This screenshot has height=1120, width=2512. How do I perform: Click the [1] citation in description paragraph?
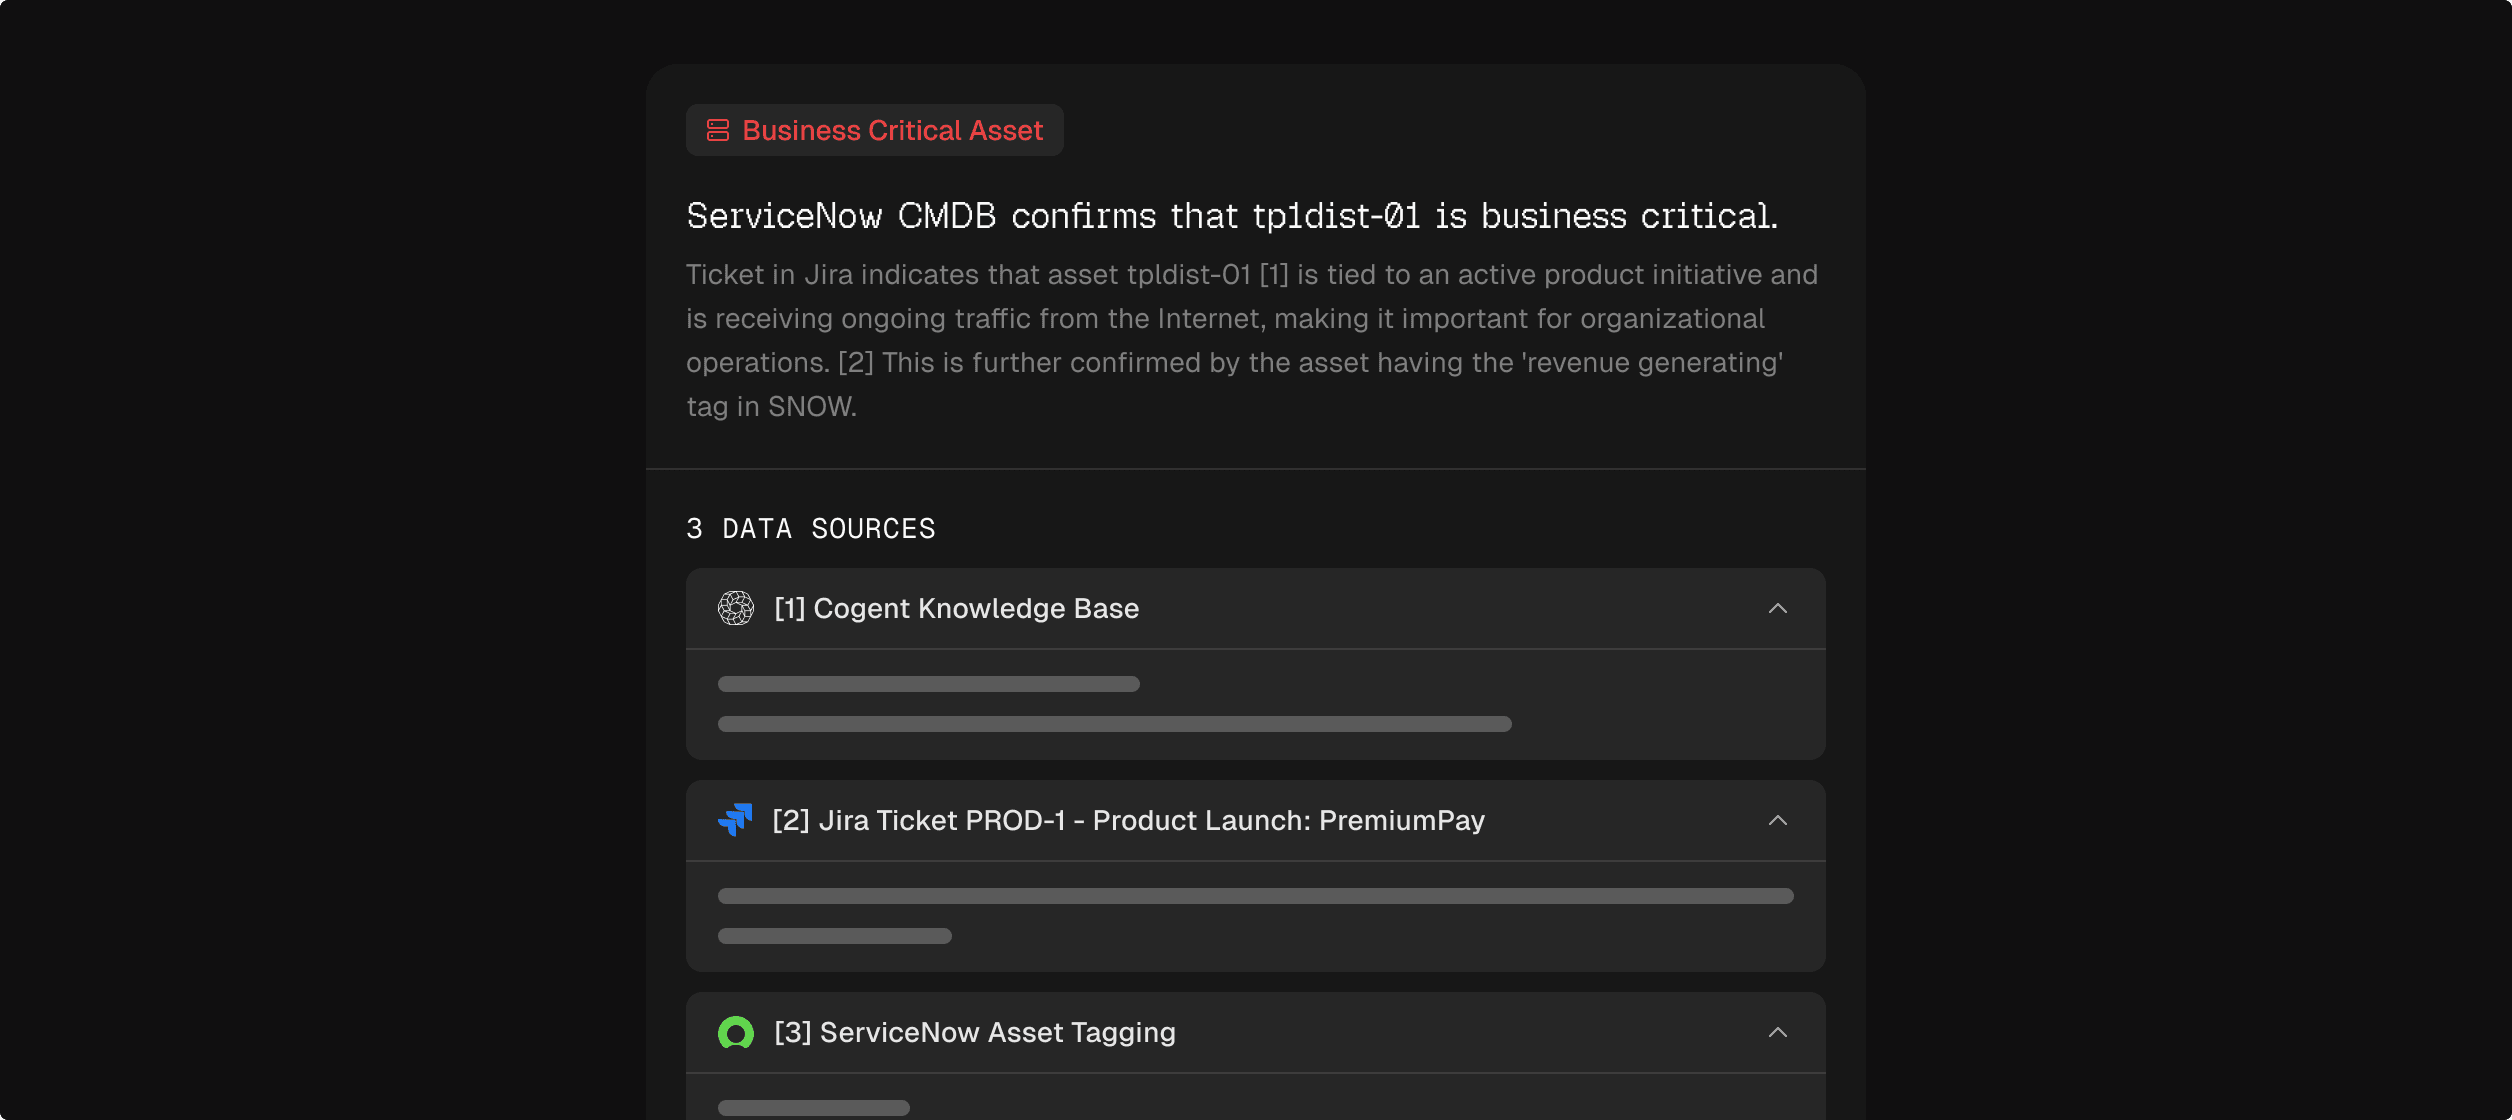click(x=1273, y=275)
